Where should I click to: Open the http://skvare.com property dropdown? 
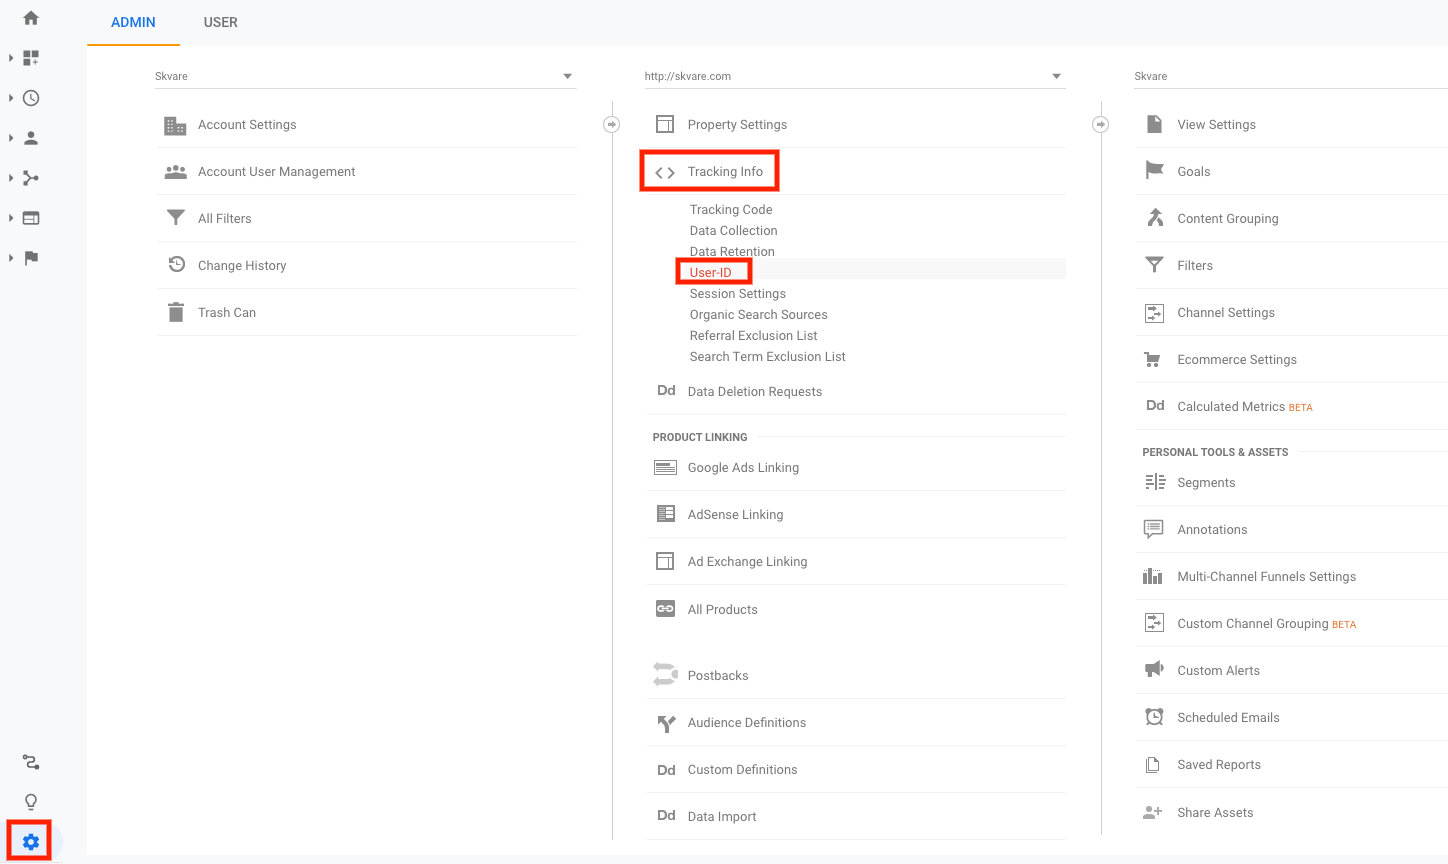pos(1055,76)
